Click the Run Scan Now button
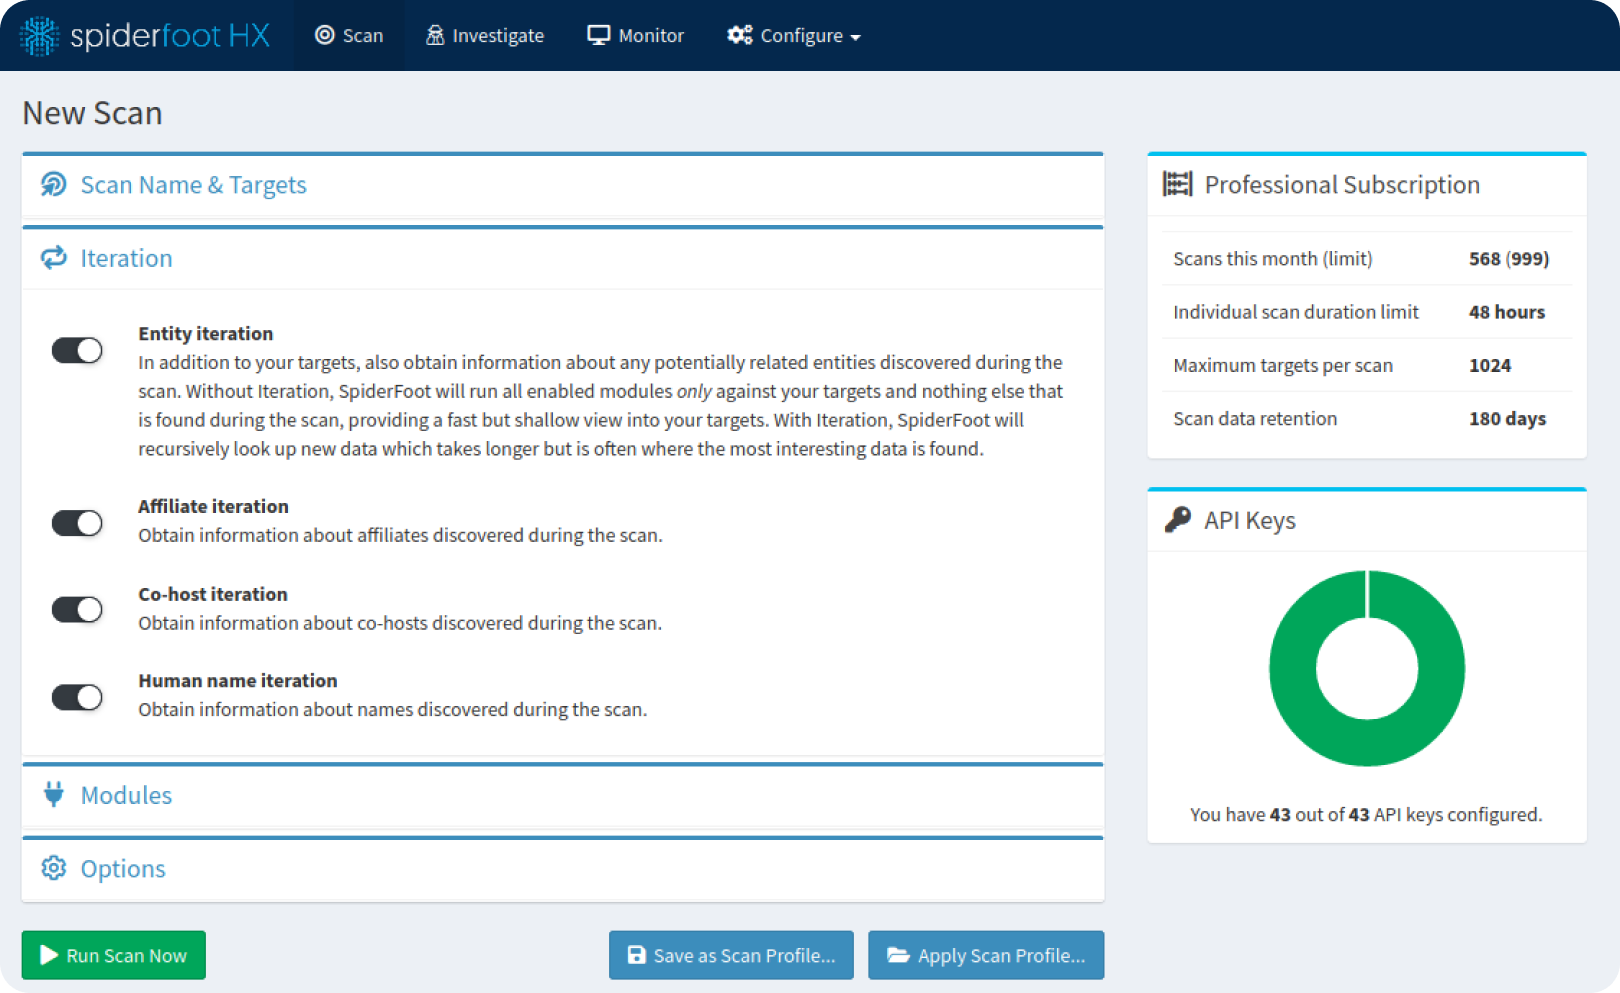This screenshot has width=1620, height=993. coord(114,955)
